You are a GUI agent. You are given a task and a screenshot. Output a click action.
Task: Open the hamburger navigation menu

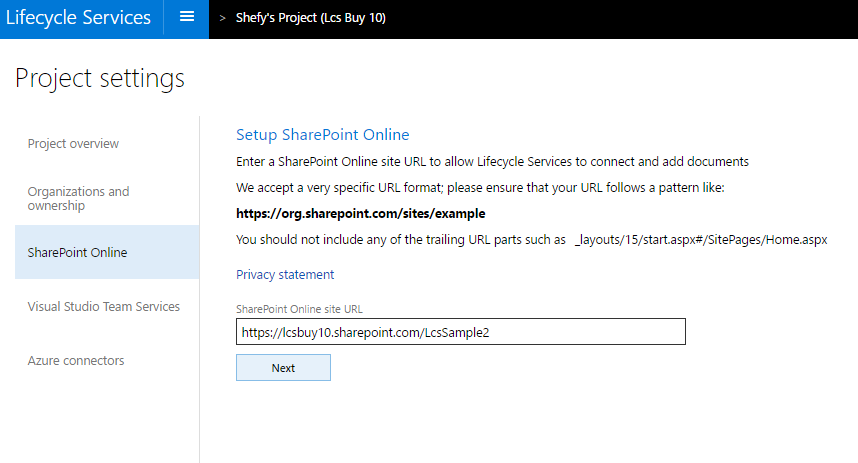coord(186,18)
